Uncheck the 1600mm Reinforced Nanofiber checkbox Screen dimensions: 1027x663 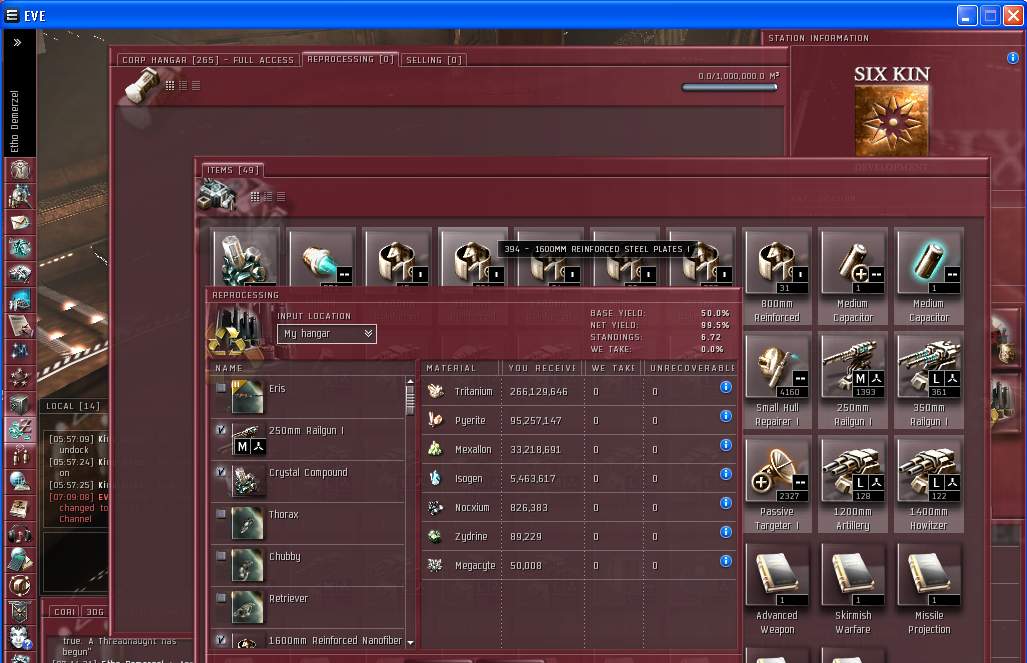[221, 639]
